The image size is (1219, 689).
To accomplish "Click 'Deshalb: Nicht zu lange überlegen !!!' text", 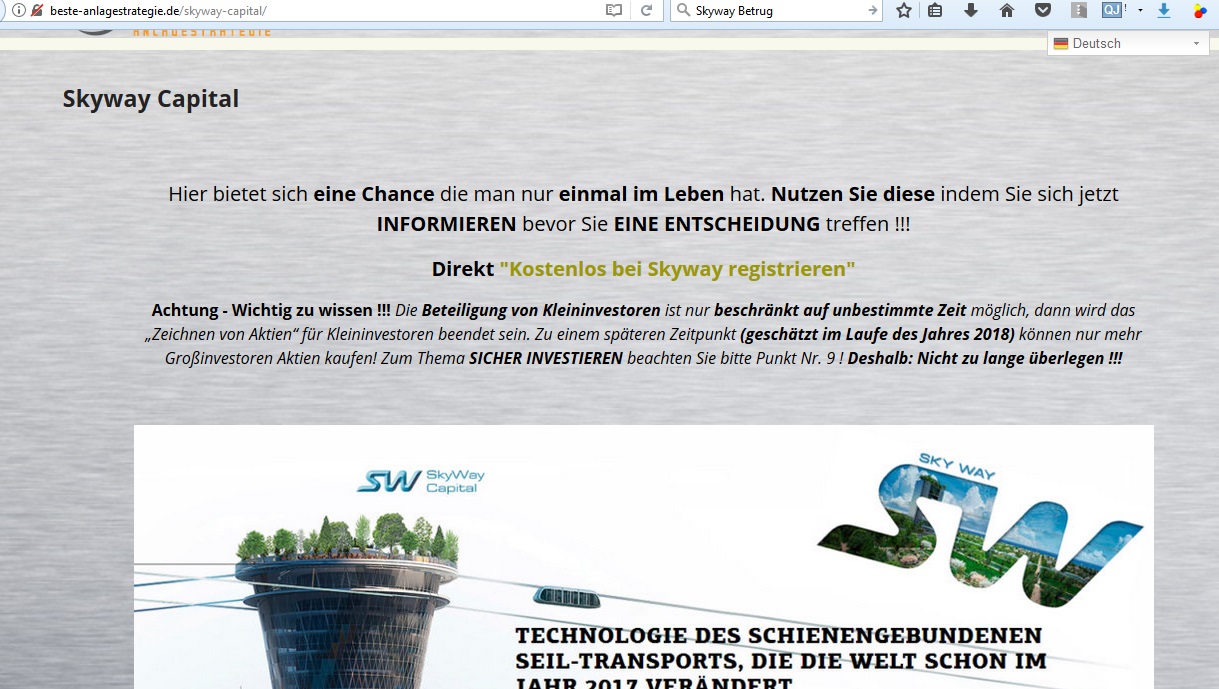I will coord(985,357).
